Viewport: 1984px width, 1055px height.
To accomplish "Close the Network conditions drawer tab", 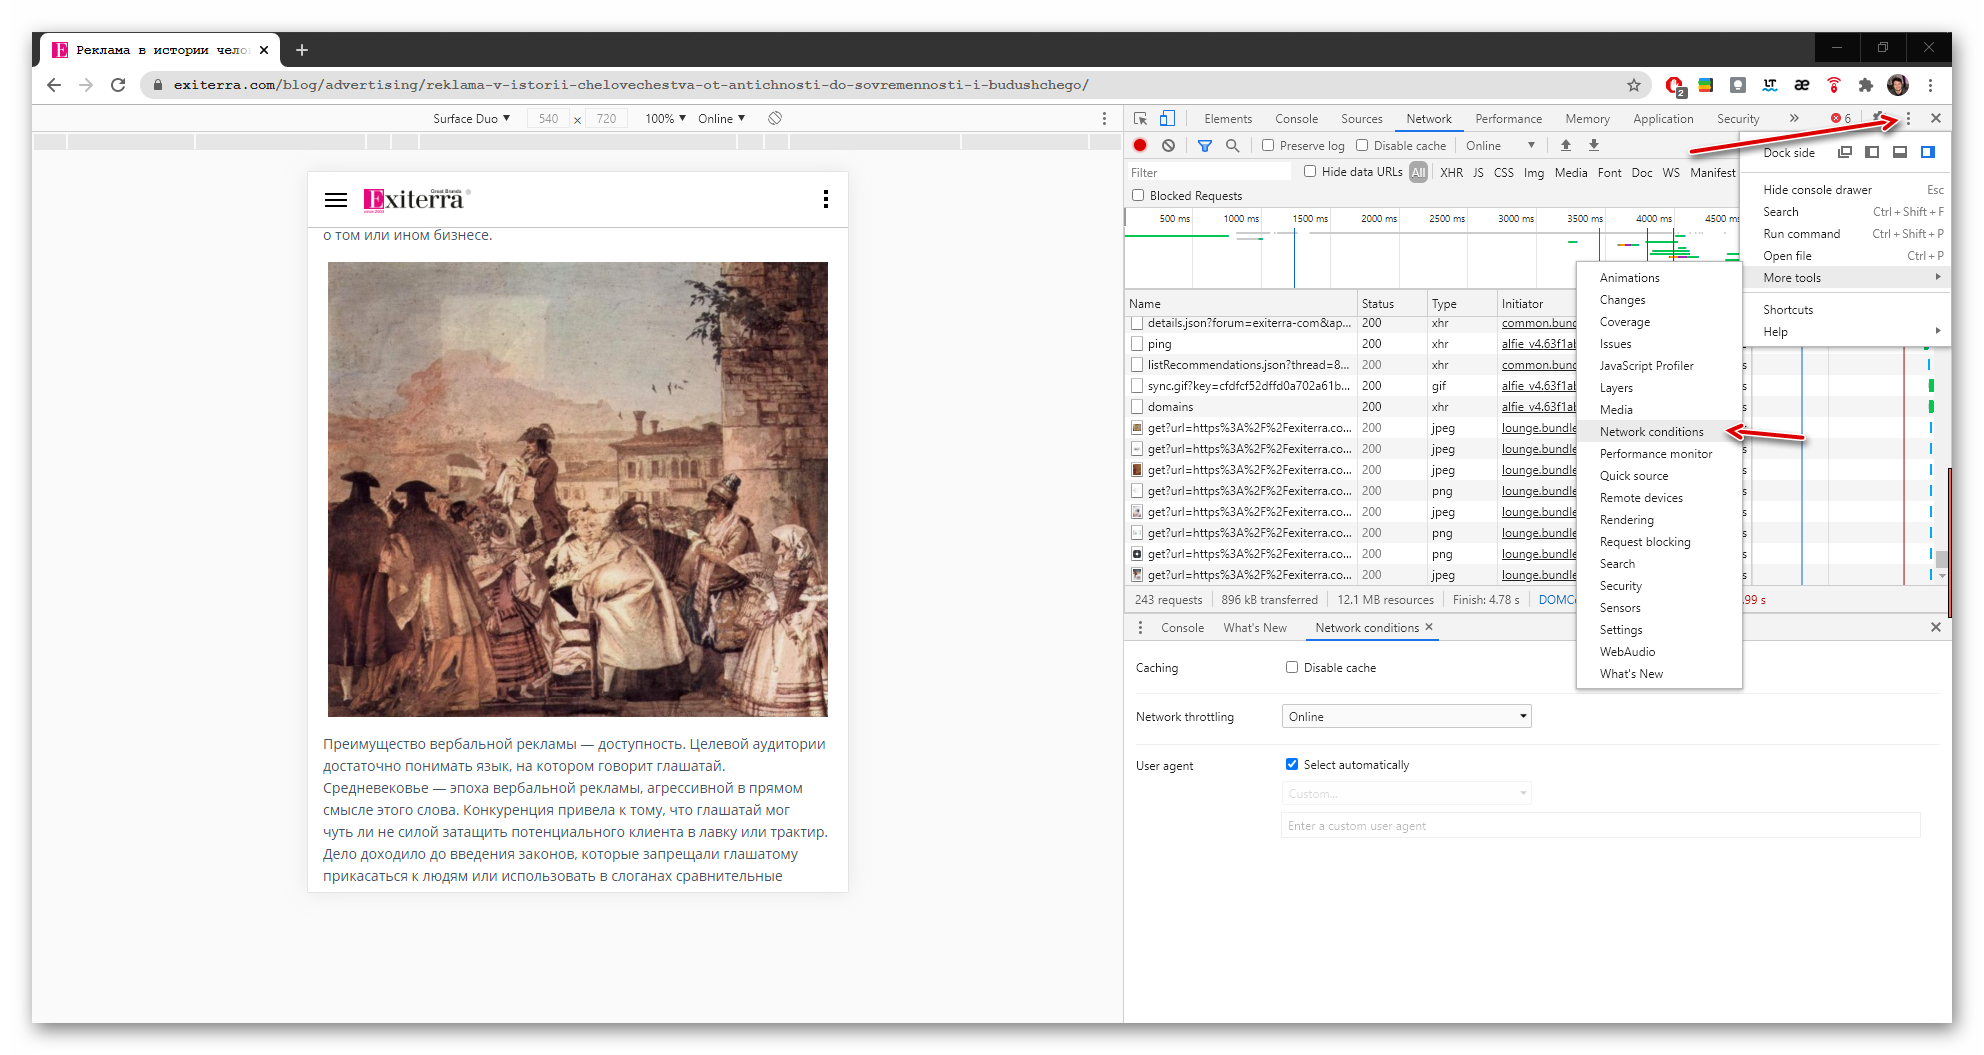I will coord(1429,627).
